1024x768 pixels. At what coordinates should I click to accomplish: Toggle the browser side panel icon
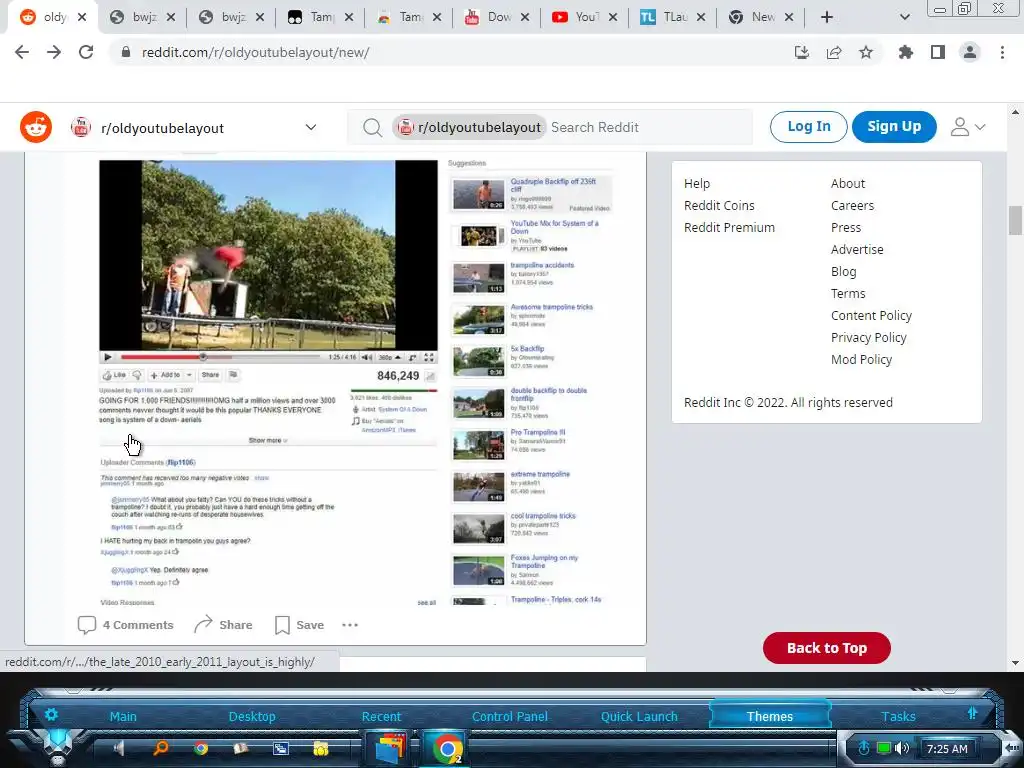click(938, 52)
